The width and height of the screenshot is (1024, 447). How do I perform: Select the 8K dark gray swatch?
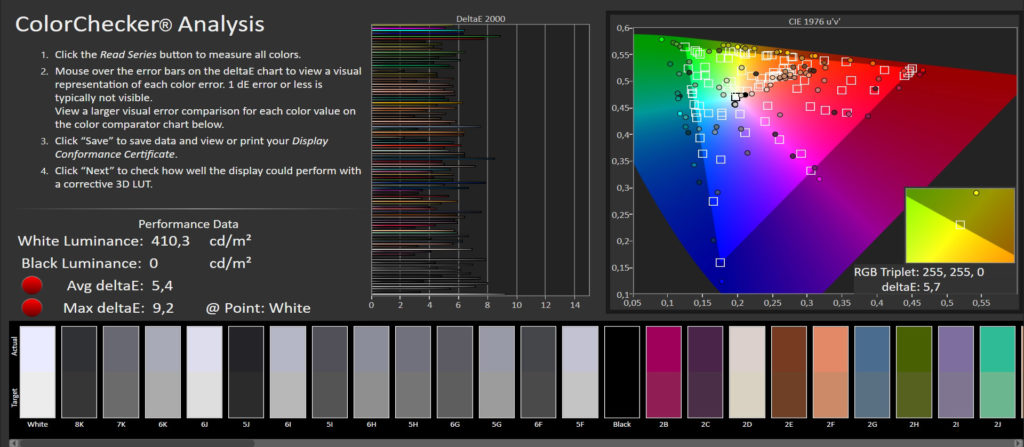(x=79, y=372)
